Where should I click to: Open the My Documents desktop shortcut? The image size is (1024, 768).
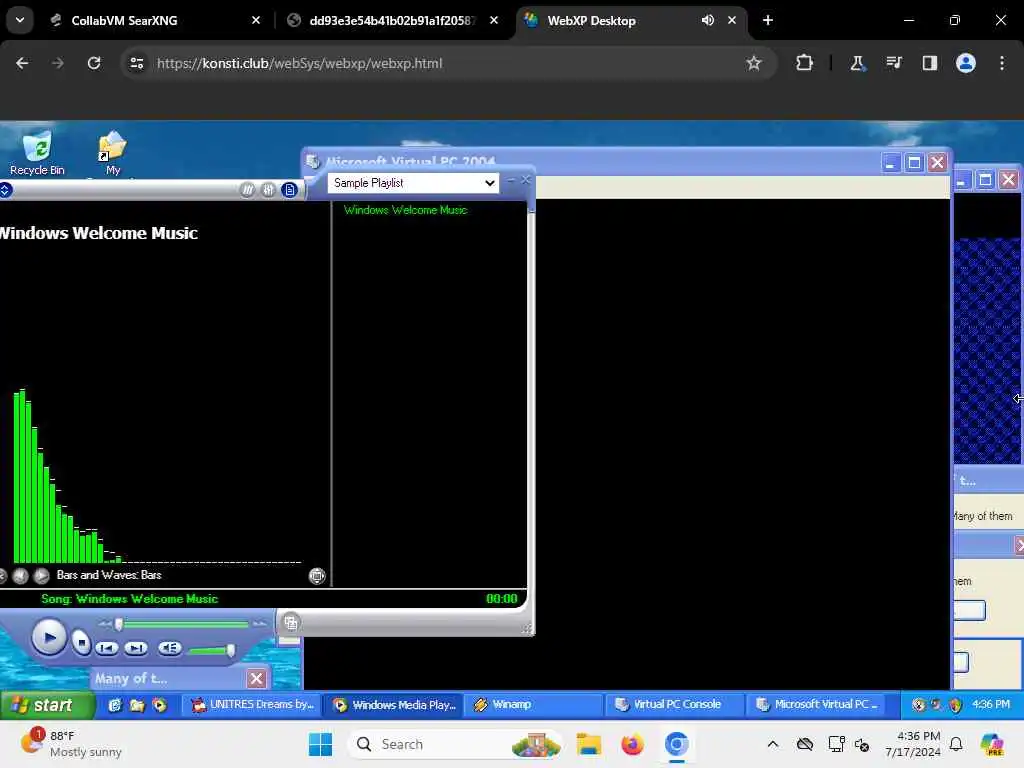112,154
